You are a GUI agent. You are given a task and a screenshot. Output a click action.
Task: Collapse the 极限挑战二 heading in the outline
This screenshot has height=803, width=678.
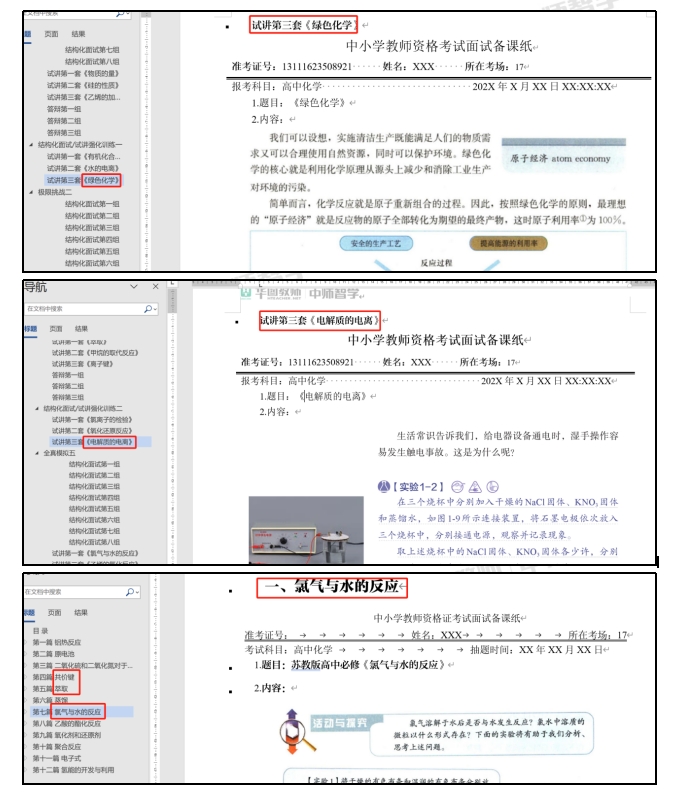click(x=31, y=192)
